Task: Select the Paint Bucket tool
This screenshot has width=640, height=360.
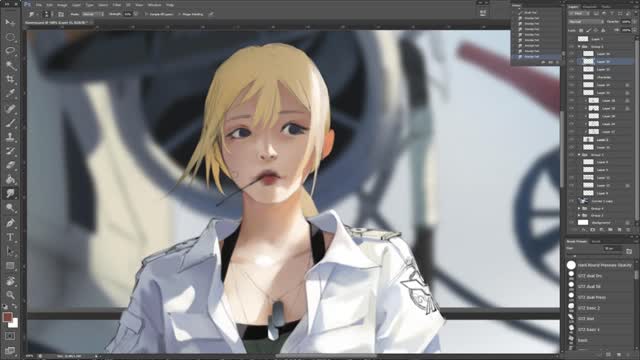Action: pos(10,180)
